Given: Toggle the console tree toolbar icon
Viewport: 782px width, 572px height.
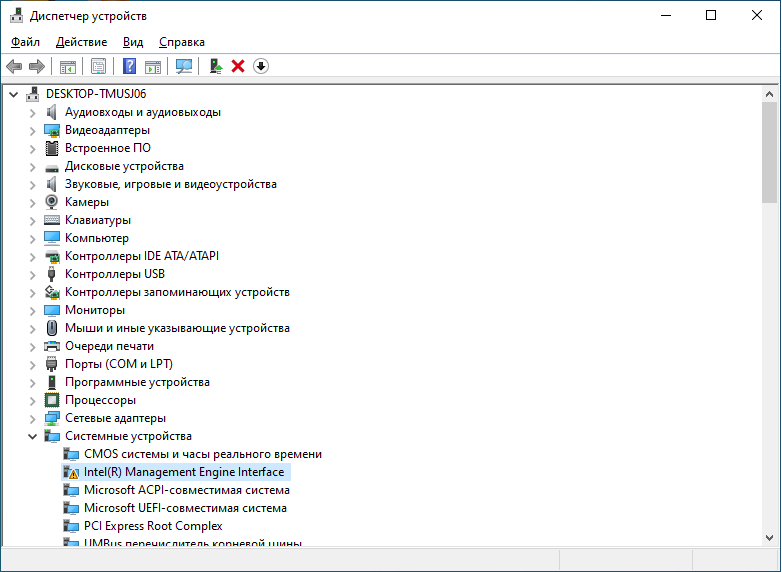Looking at the screenshot, I should tap(68, 66).
